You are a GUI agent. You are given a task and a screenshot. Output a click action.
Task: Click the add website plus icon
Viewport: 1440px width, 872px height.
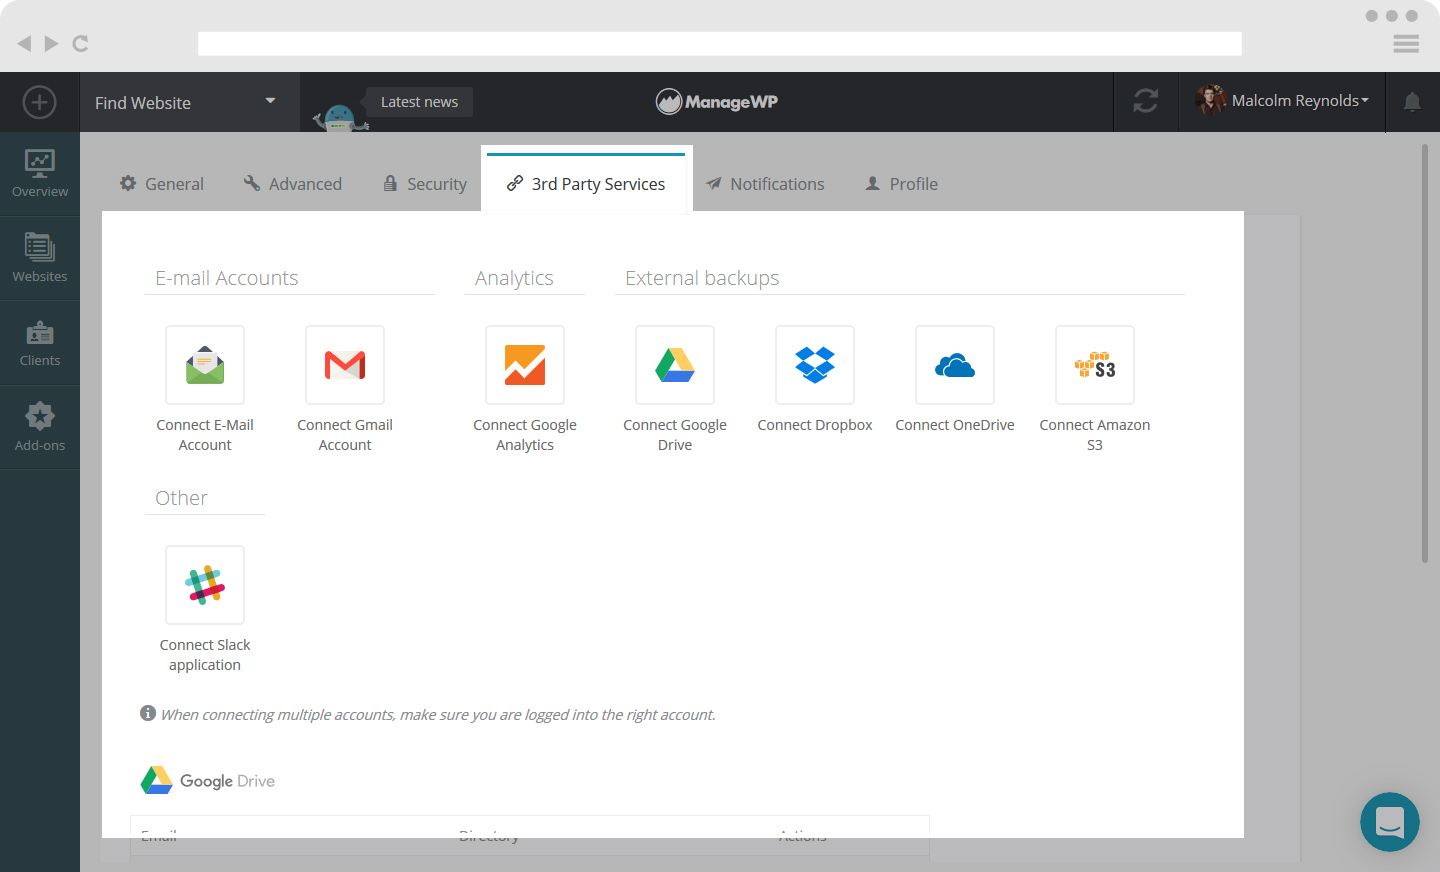(39, 102)
